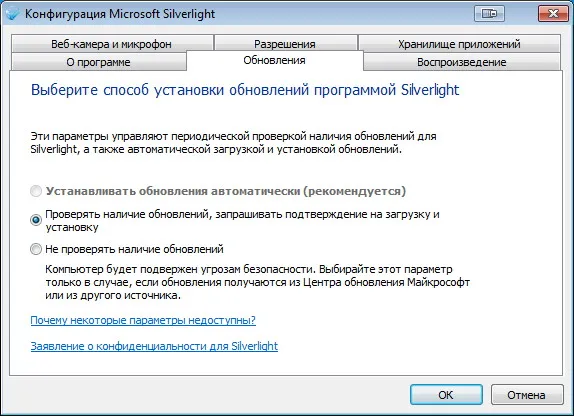Image resolution: width=574 pixels, height=416 pixels.
Task: Switch to the О программе tab
Action: click(99, 62)
